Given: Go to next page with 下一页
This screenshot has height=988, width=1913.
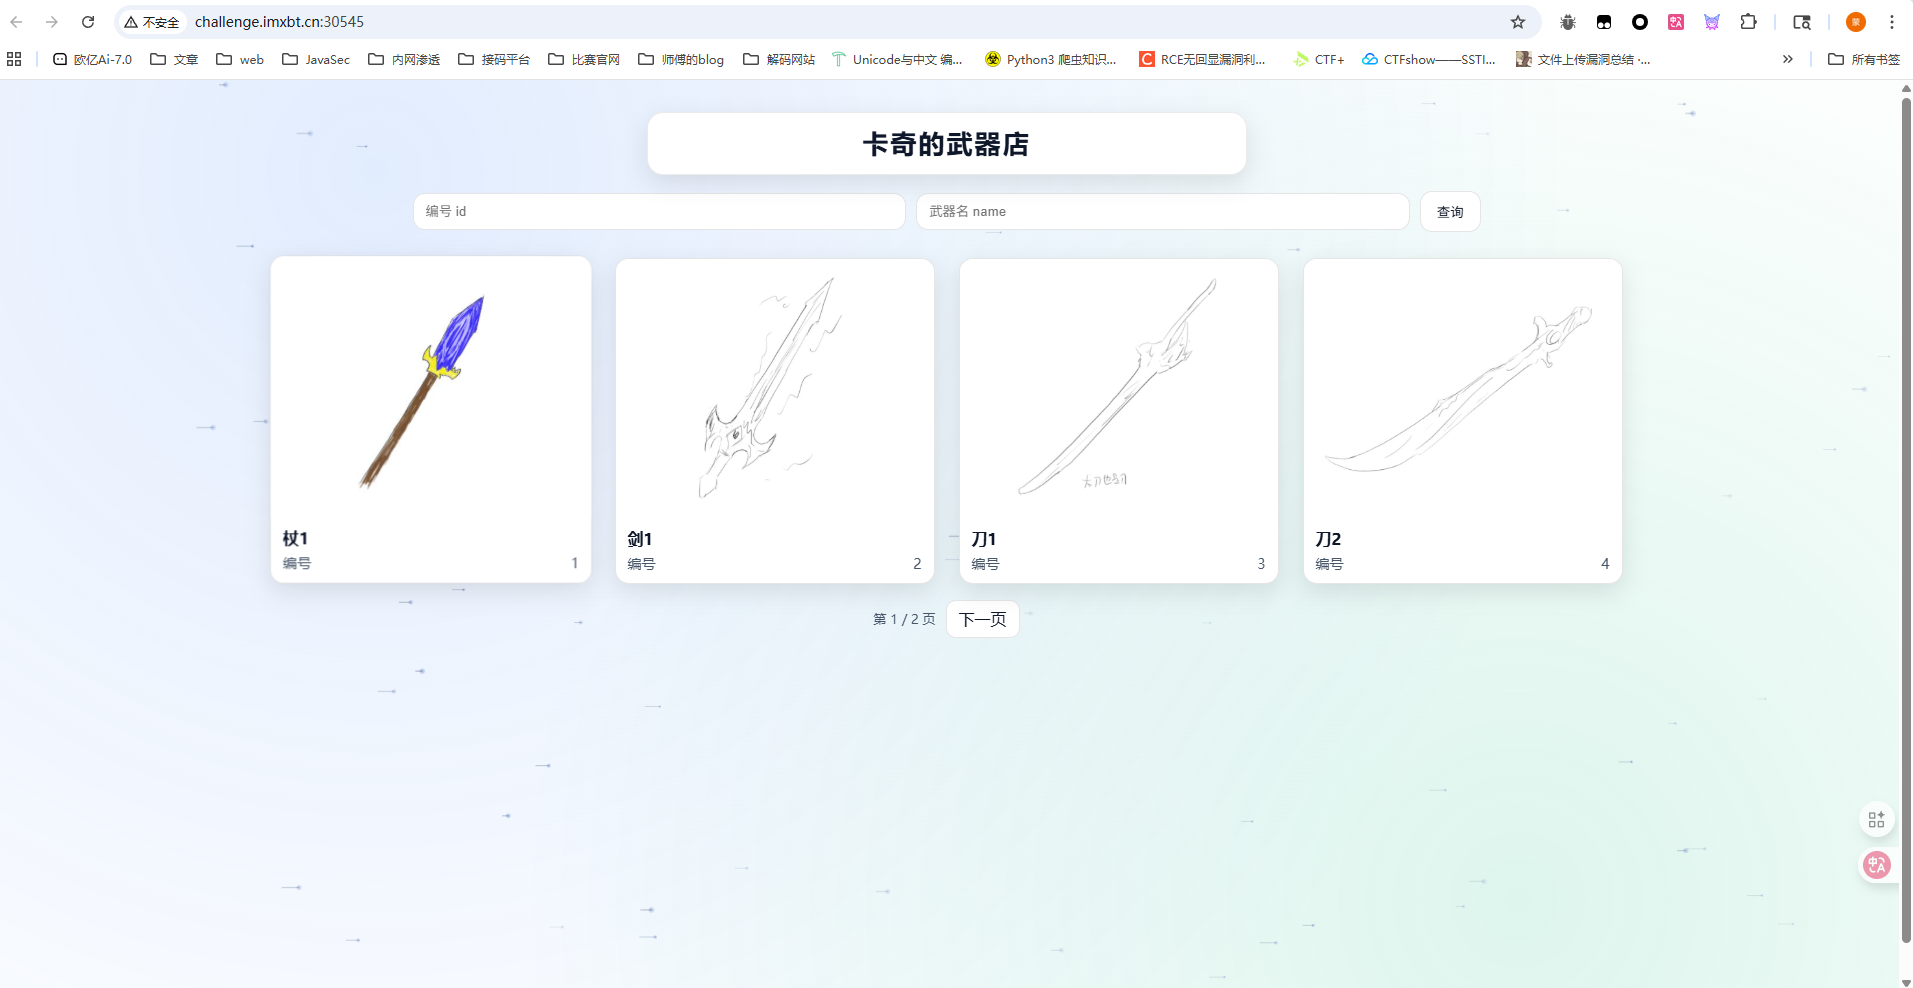Looking at the screenshot, I should pos(982,619).
